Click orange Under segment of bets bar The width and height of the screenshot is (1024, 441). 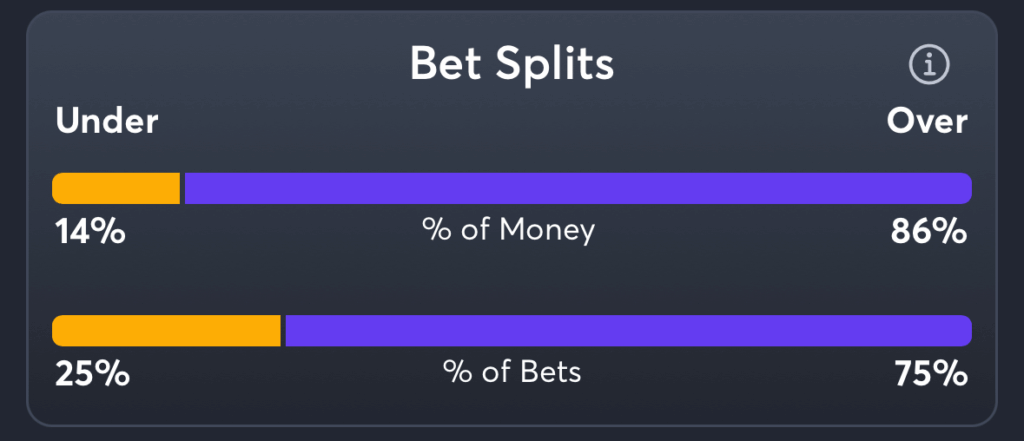pos(166,331)
